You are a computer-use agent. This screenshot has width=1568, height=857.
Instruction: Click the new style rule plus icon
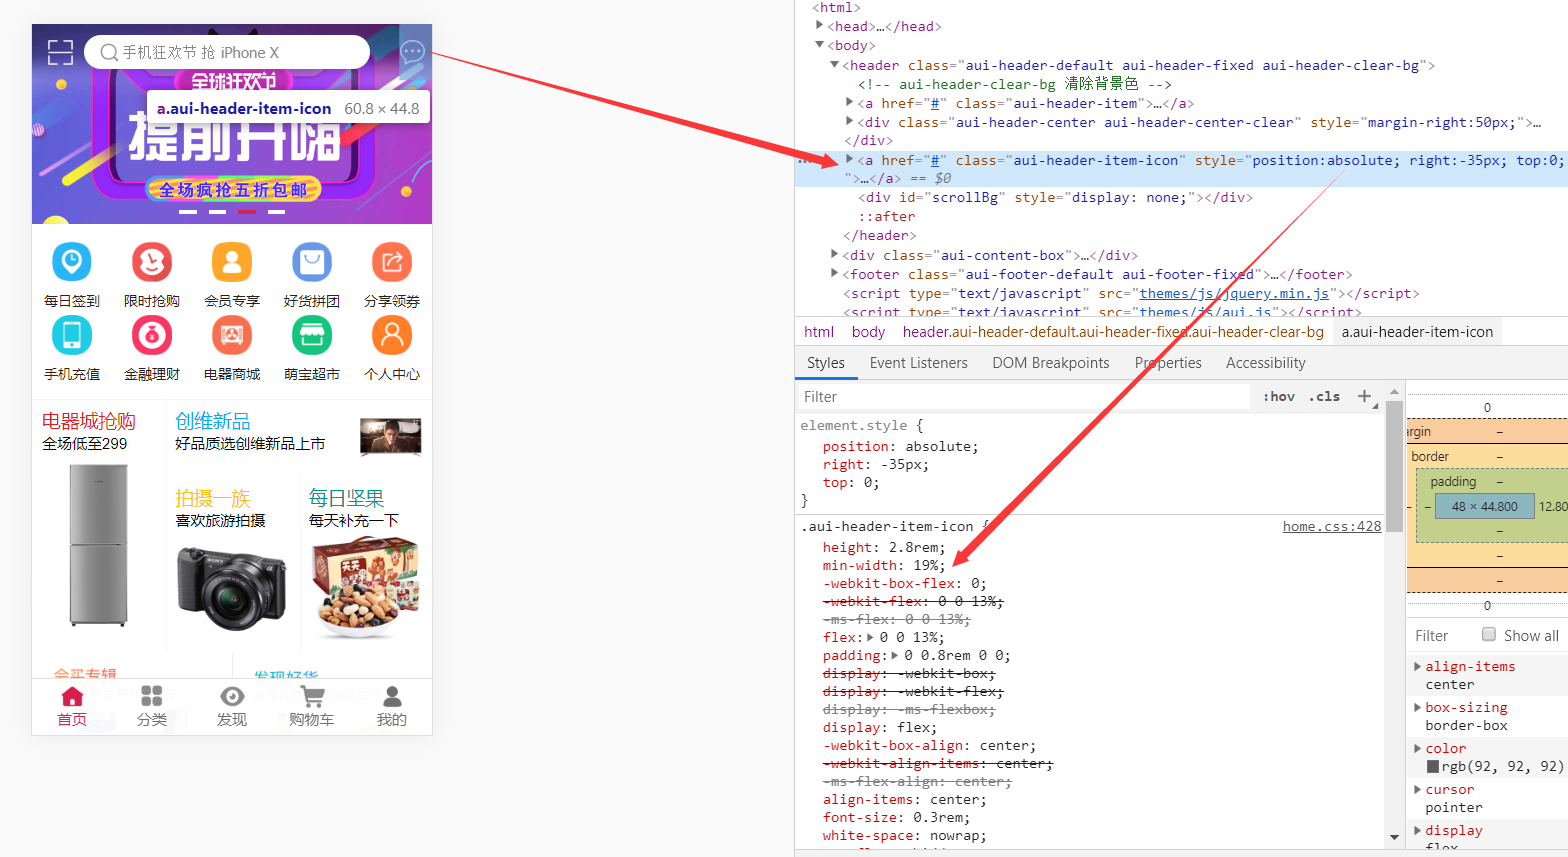tap(1364, 396)
